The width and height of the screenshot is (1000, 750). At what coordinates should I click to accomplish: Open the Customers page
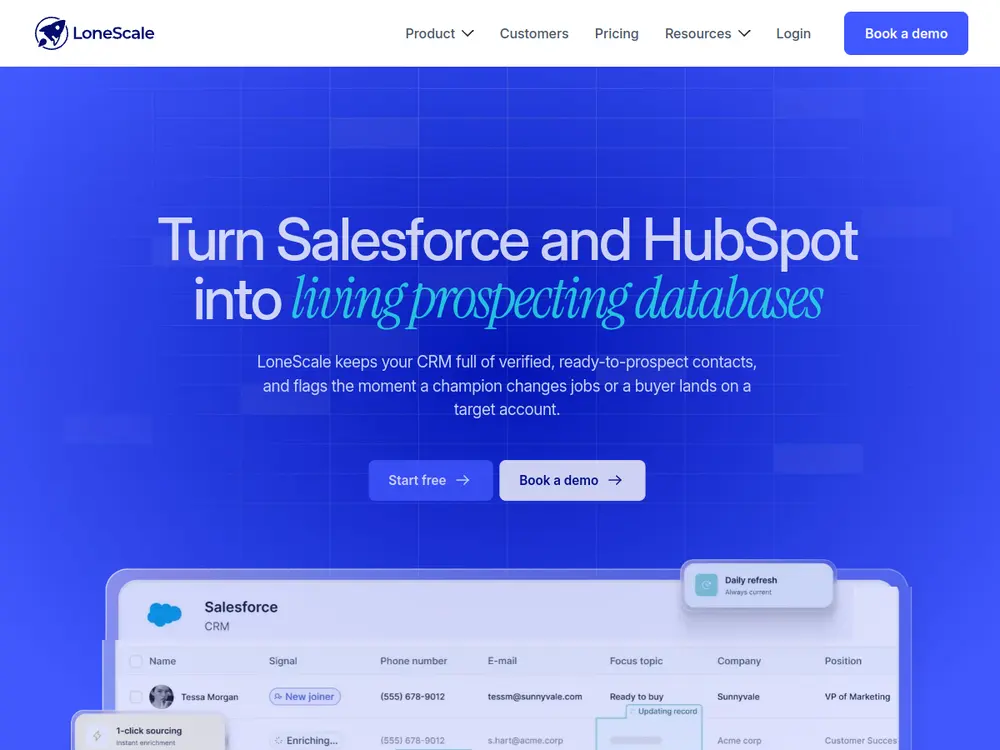534,33
